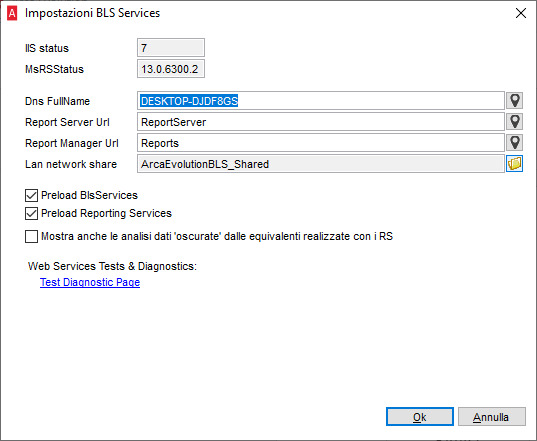Click the 'MsRSStatus' label
The image size is (537, 441).
[54, 69]
